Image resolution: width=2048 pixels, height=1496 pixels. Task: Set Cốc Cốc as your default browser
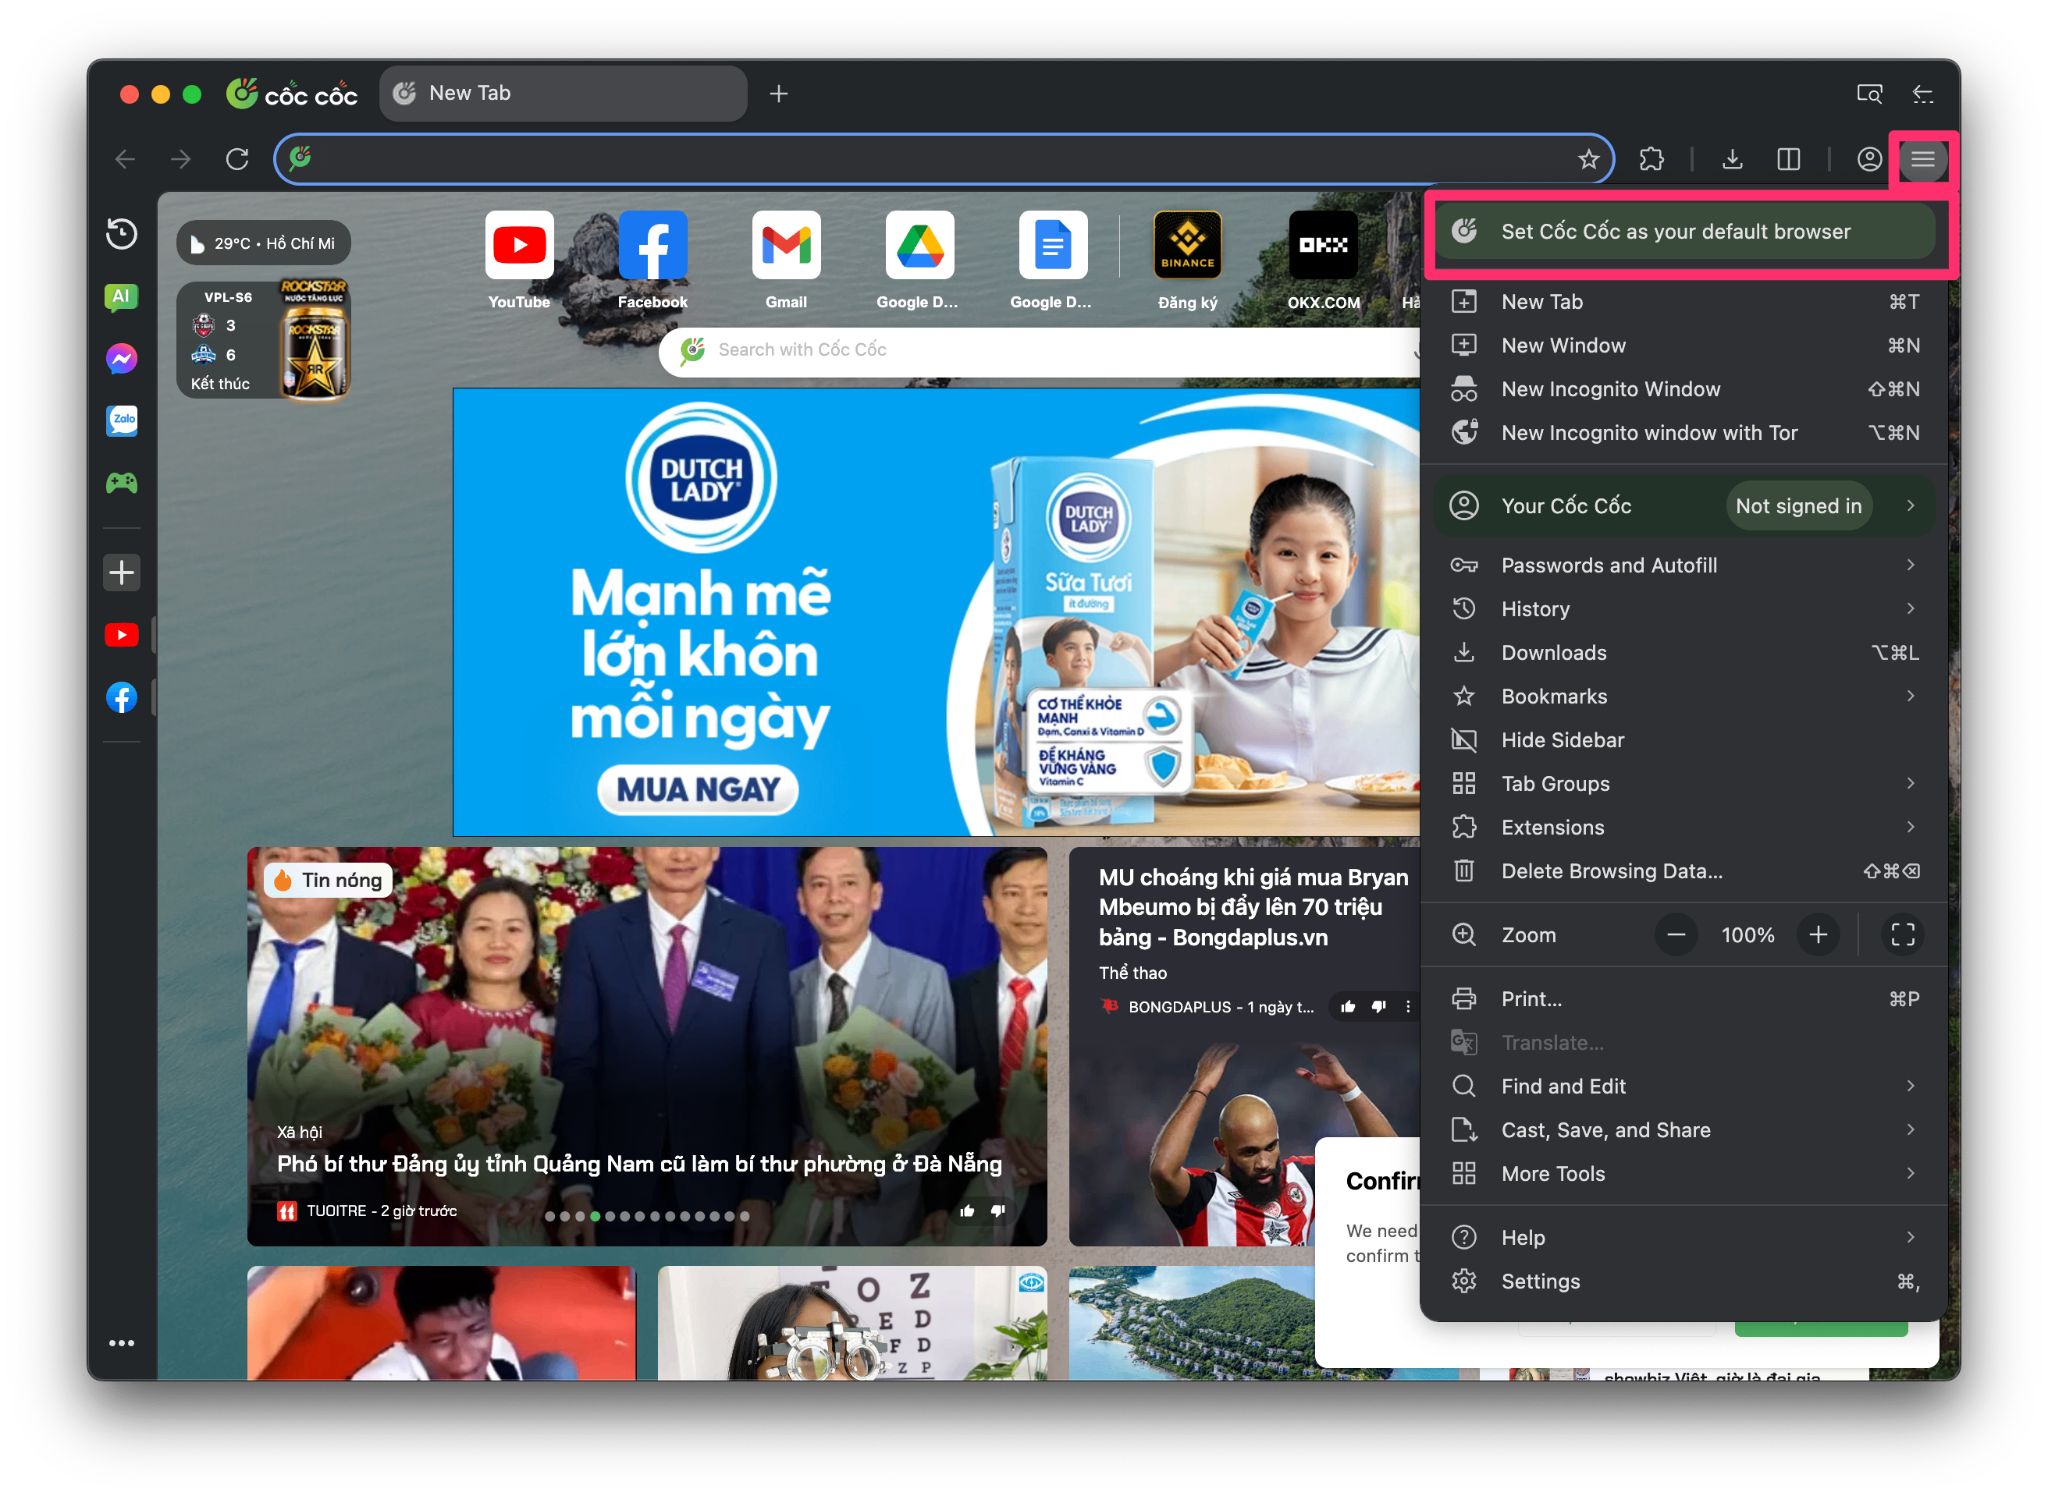(1683, 231)
